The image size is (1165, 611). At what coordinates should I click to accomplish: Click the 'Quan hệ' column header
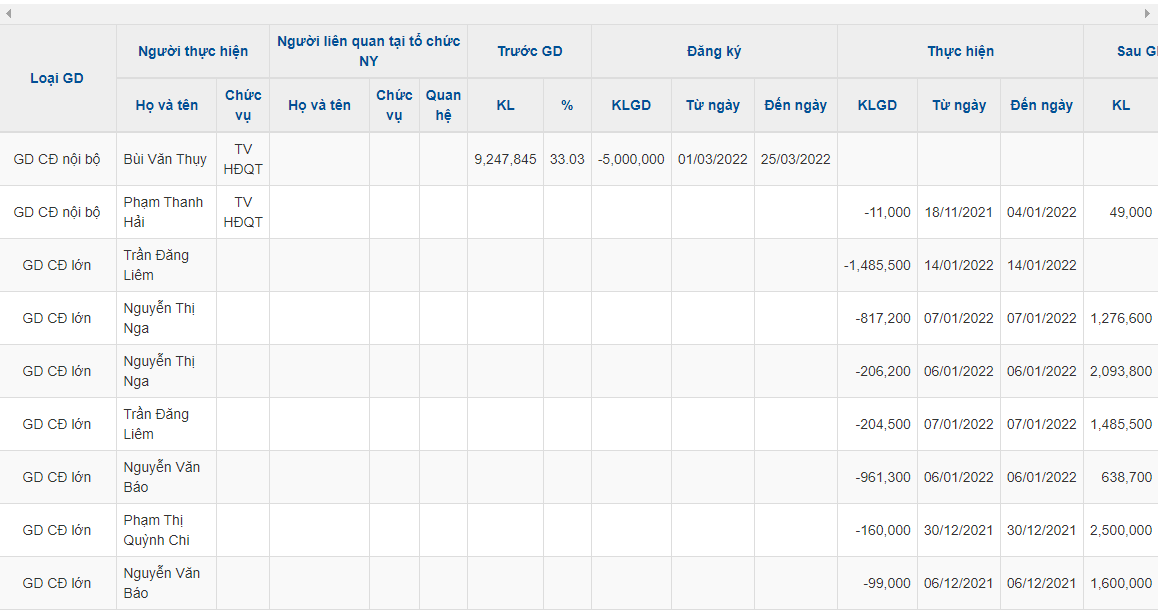point(443,105)
